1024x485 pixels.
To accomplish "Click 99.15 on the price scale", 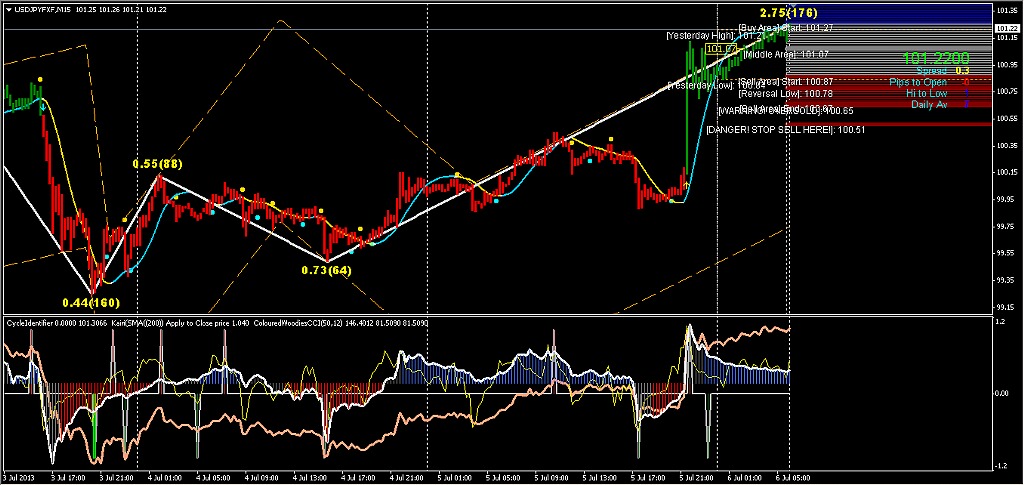I will click(1005, 307).
